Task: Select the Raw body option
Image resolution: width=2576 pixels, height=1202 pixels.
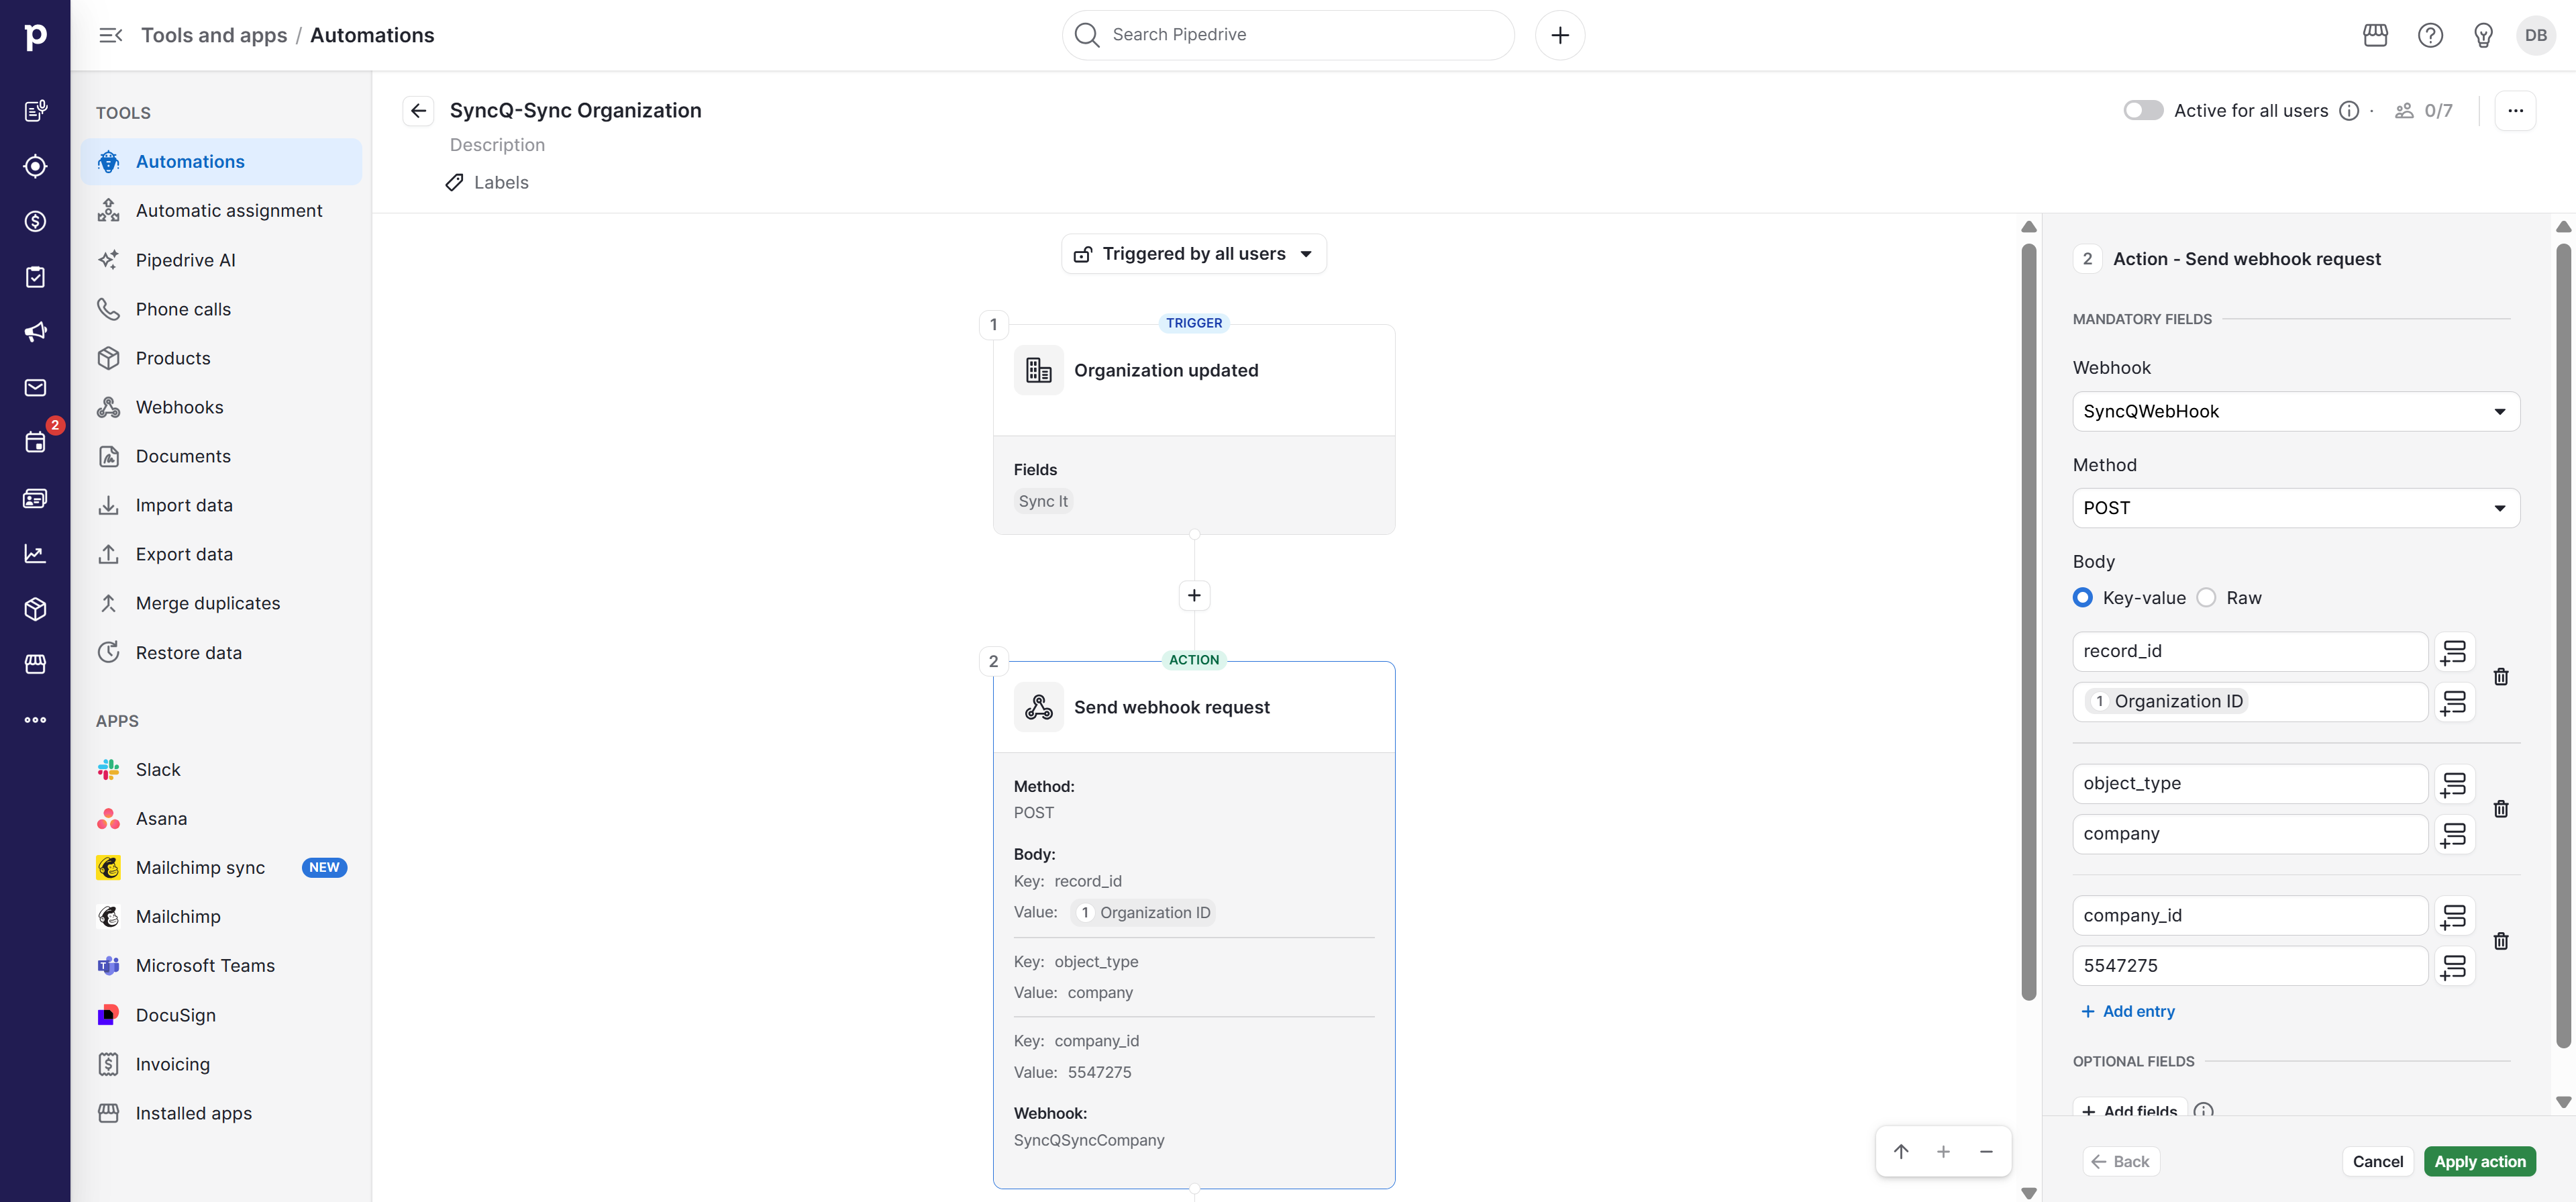Action: pos(2206,598)
